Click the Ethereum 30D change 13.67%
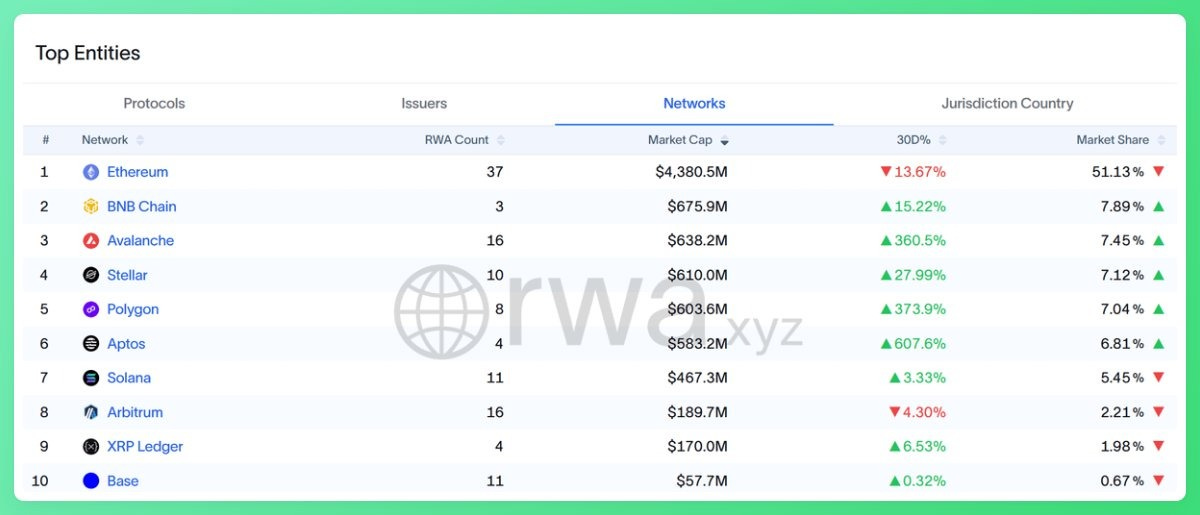 (913, 172)
